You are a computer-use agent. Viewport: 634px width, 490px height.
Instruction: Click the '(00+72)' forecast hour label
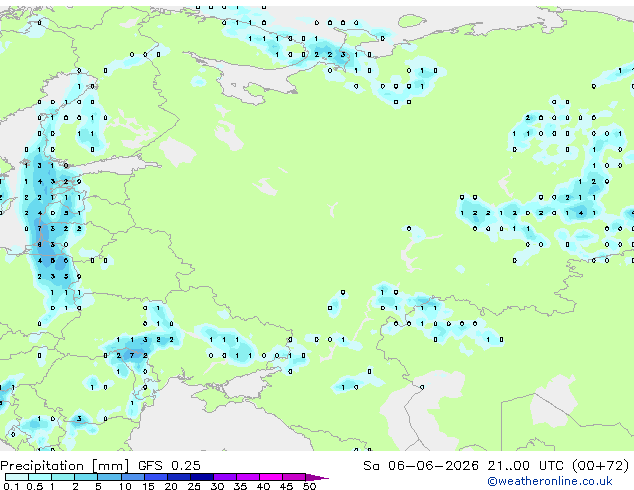pyautogui.click(x=600, y=466)
